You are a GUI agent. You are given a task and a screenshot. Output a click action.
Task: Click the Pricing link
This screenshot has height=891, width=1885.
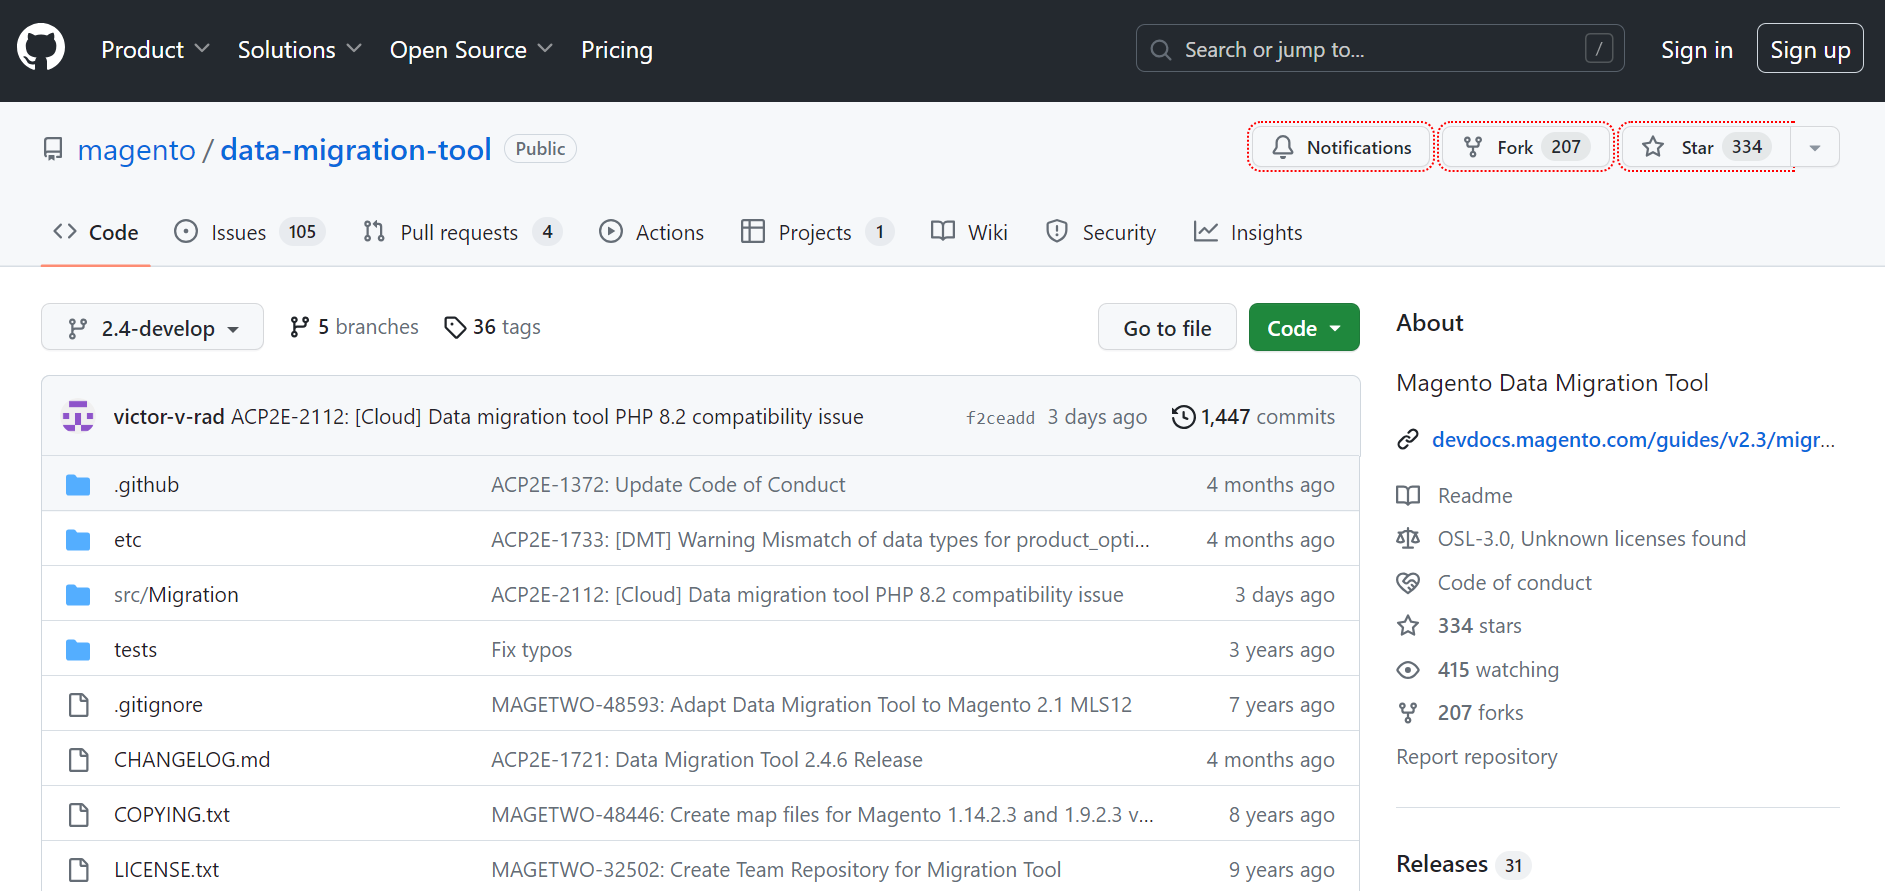pos(617,49)
